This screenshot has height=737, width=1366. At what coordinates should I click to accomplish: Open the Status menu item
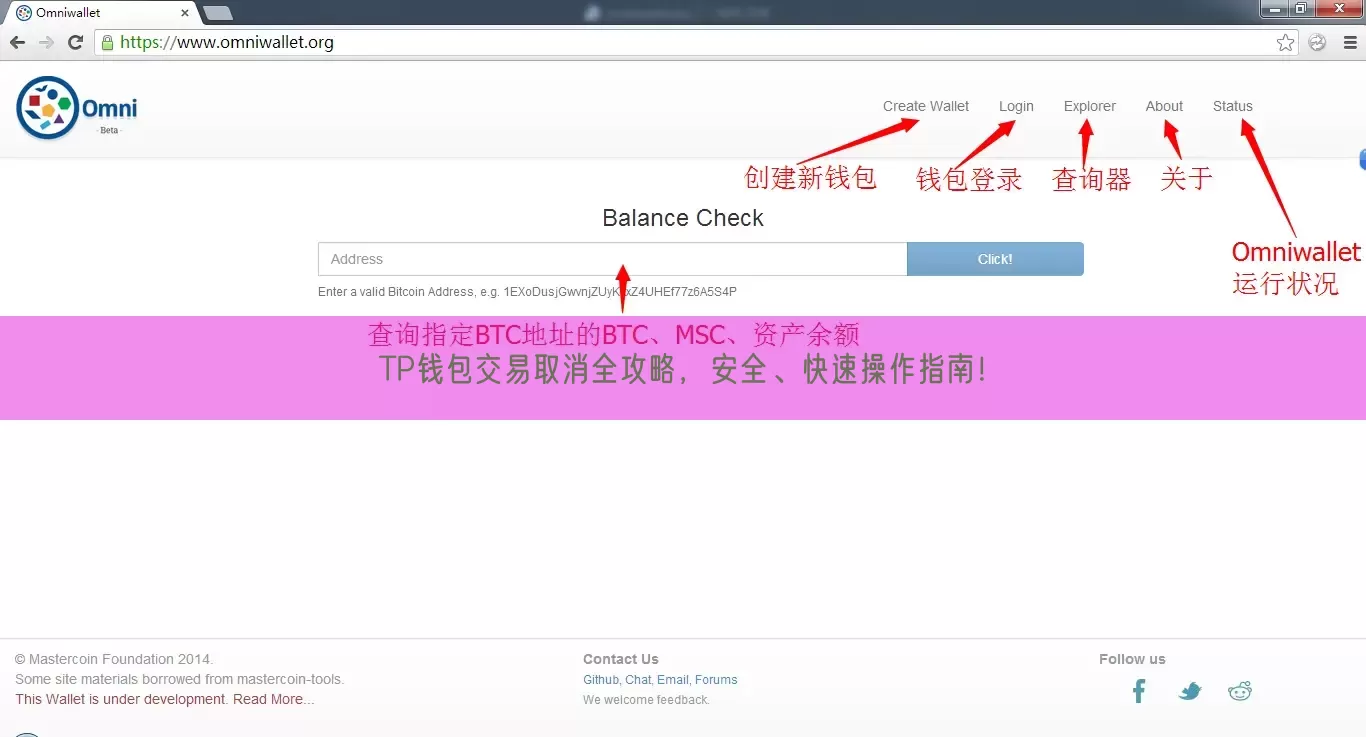[1232, 106]
